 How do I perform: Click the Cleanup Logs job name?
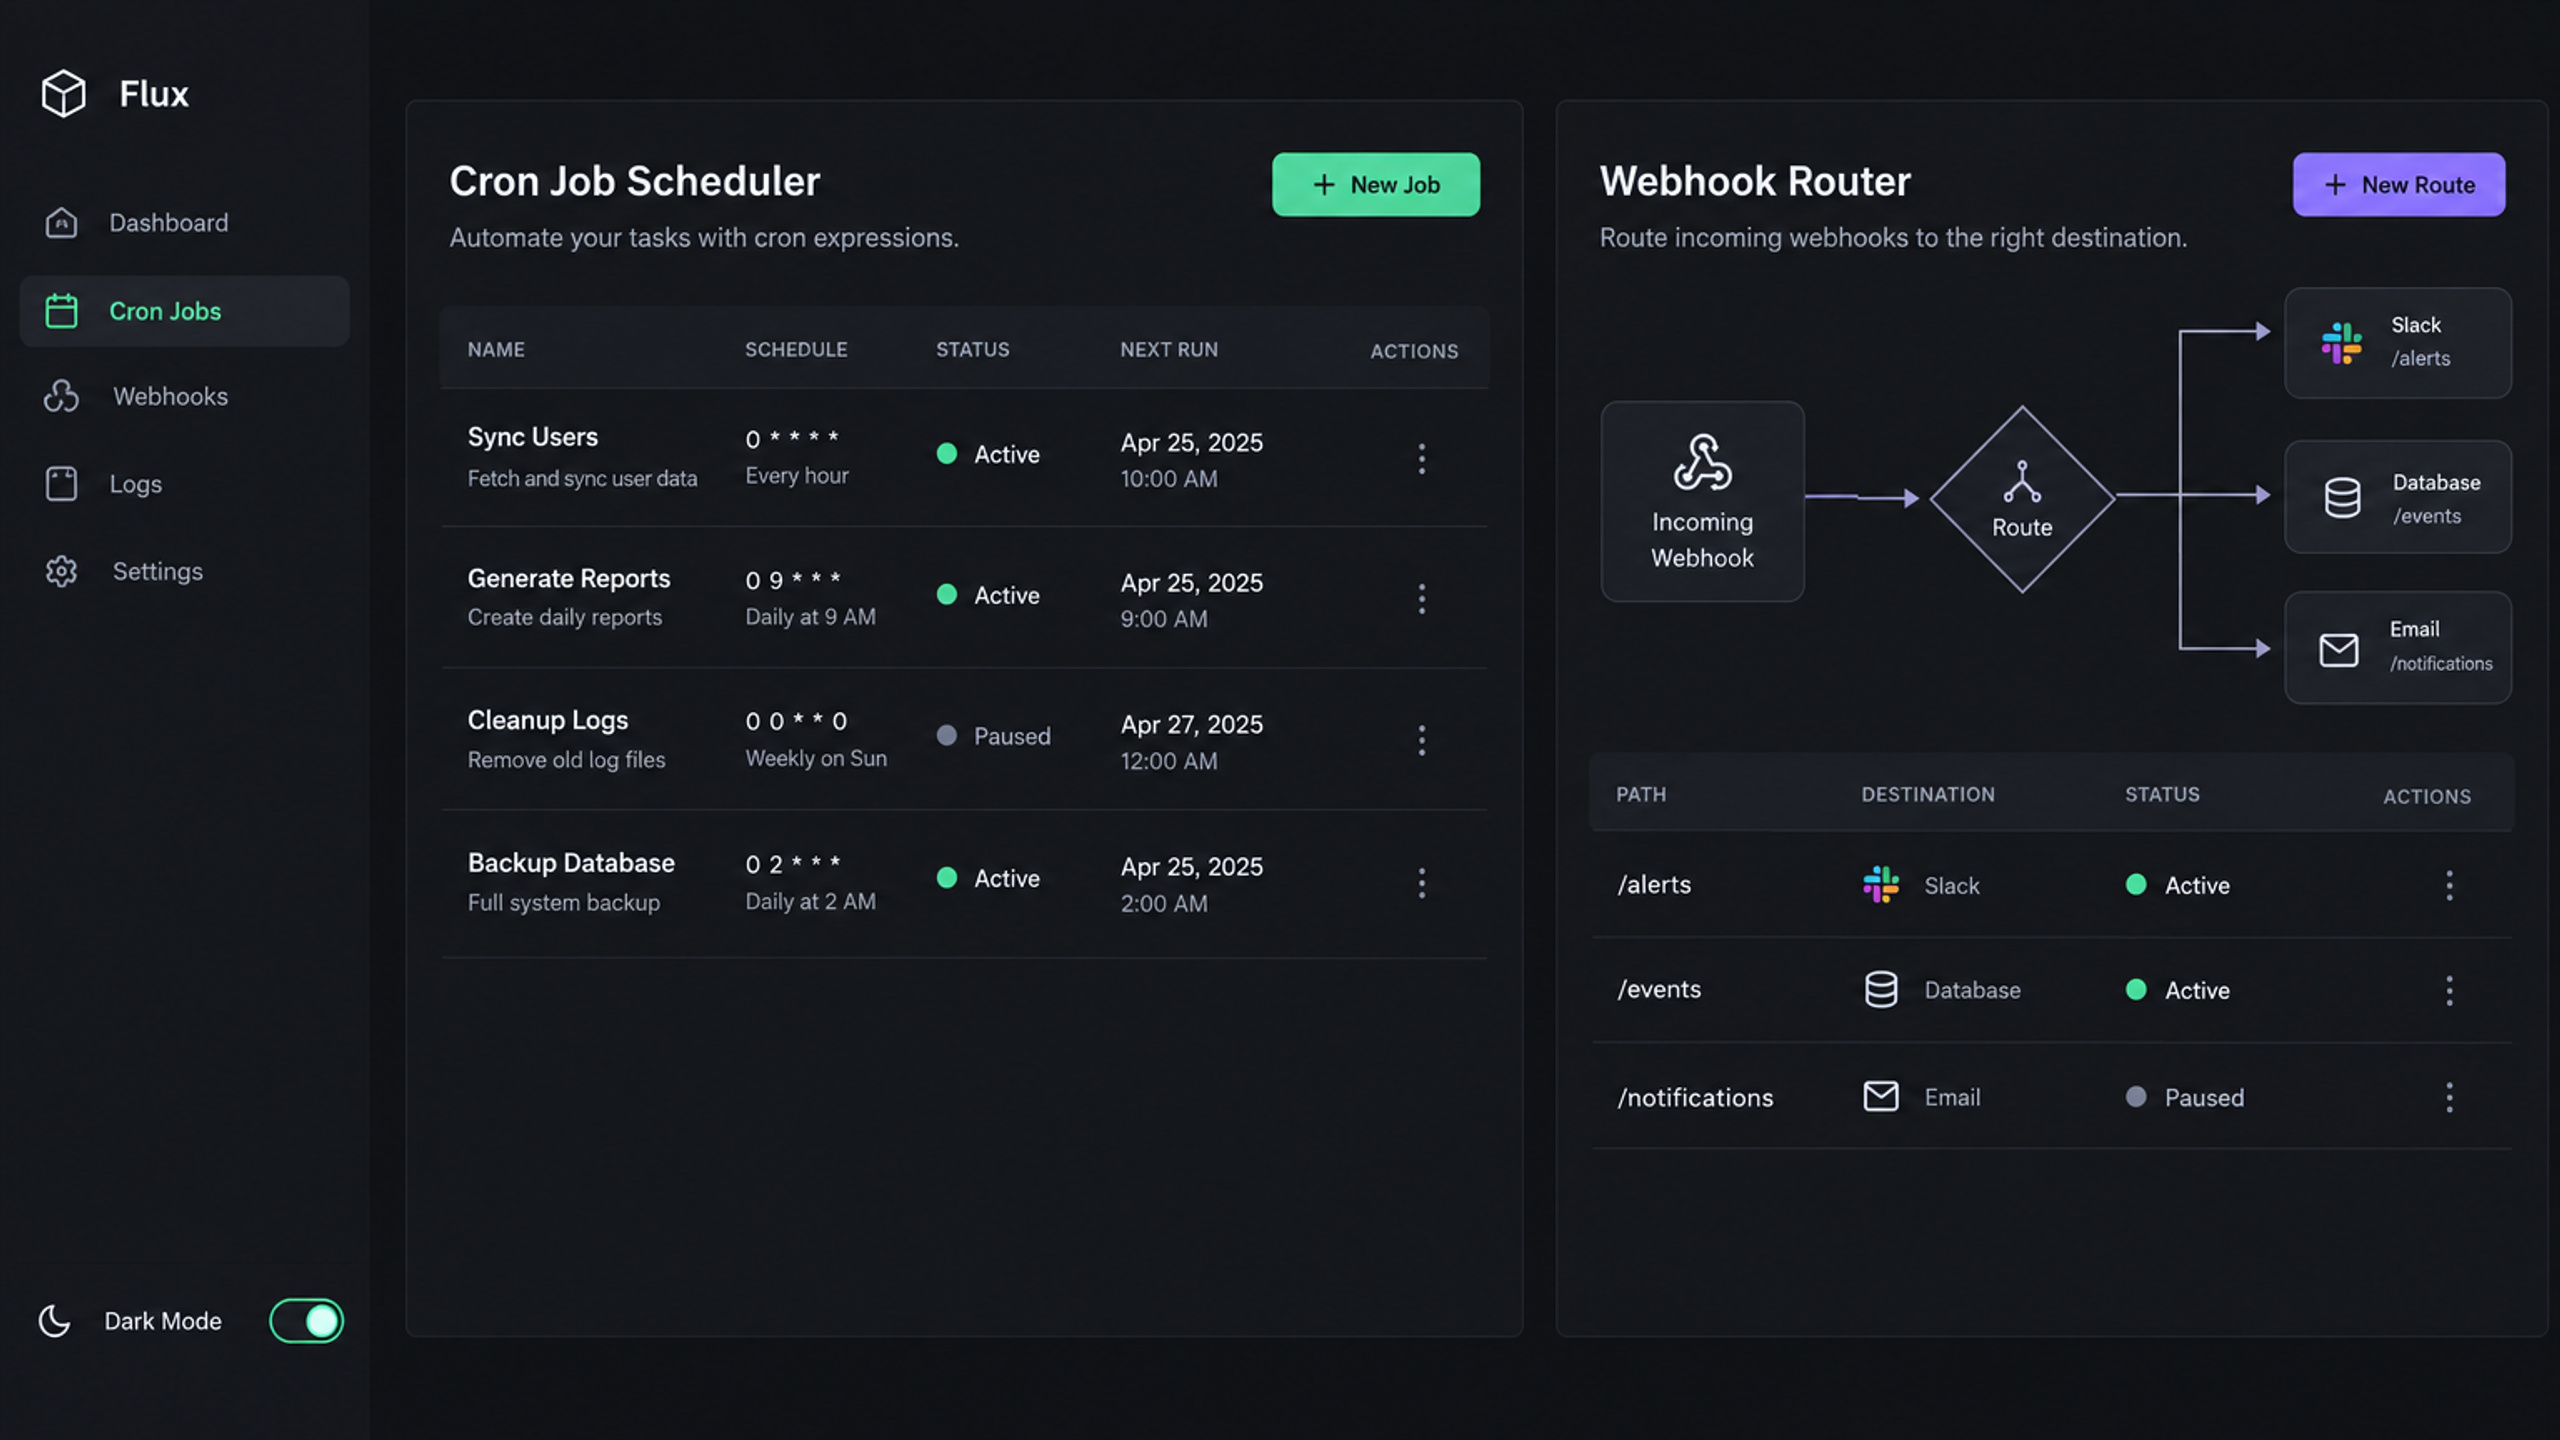548,720
